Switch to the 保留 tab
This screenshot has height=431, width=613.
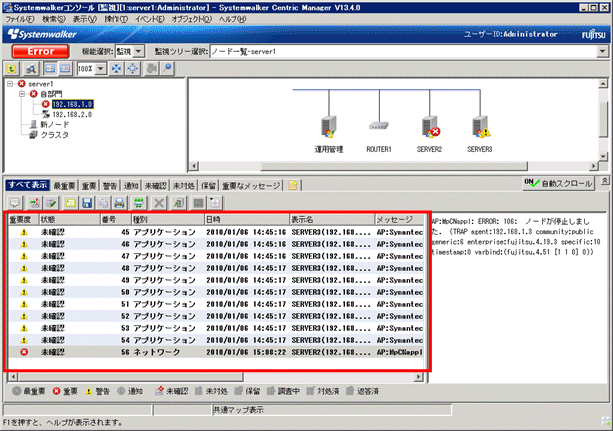coord(209,186)
